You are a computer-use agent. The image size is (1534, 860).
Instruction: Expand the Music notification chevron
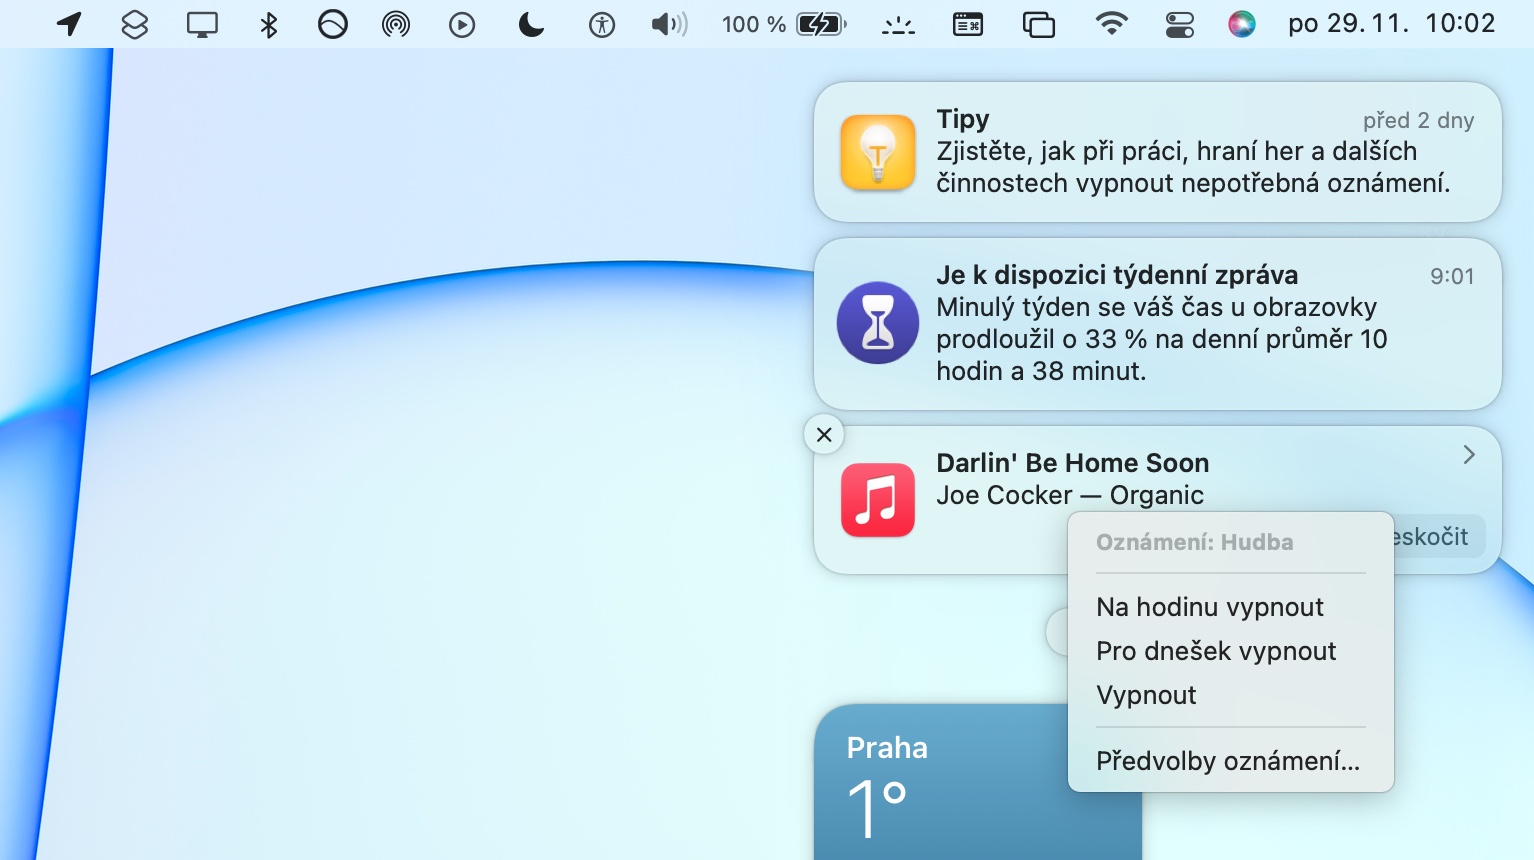point(1468,455)
